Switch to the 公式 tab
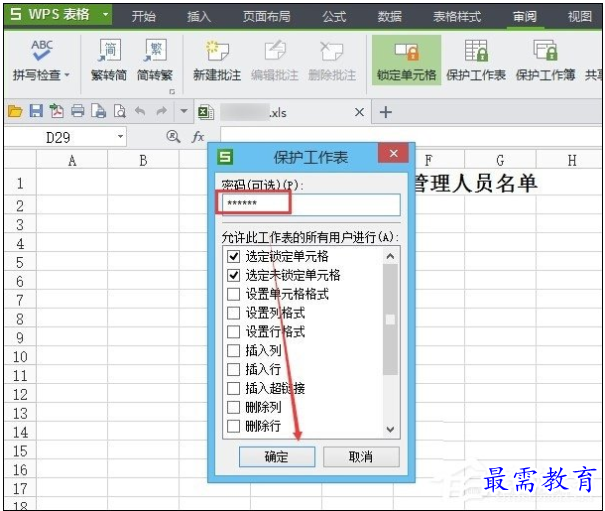 pyautogui.click(x=334, y=16)
